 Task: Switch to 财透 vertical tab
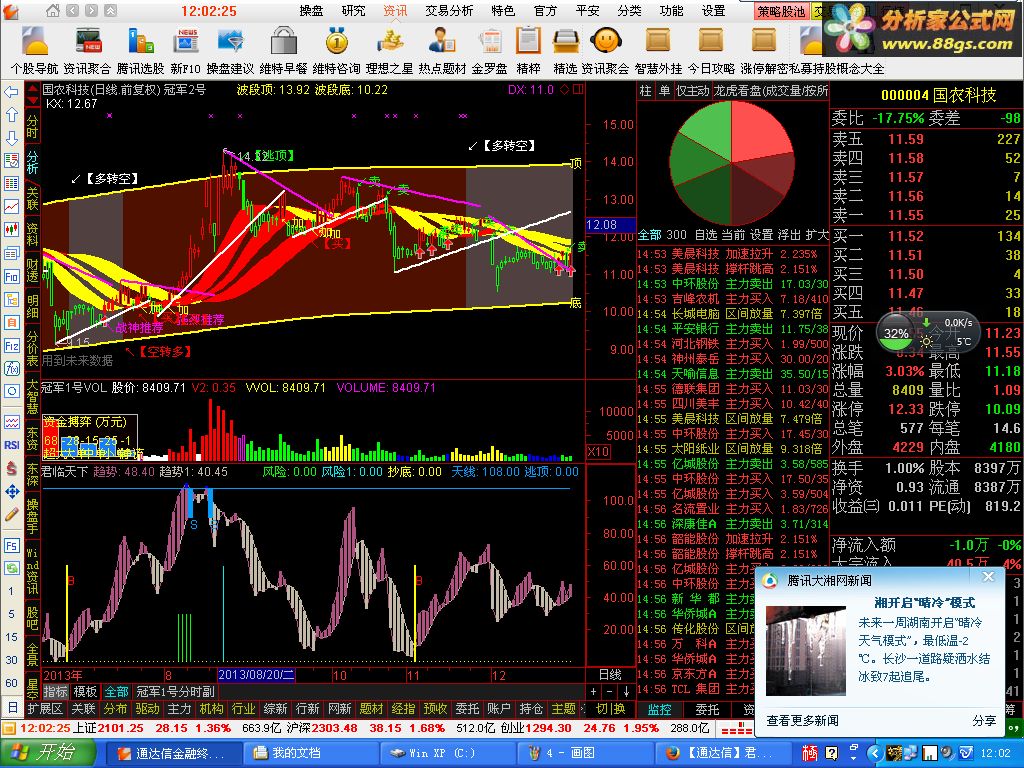tap(32, 270)
